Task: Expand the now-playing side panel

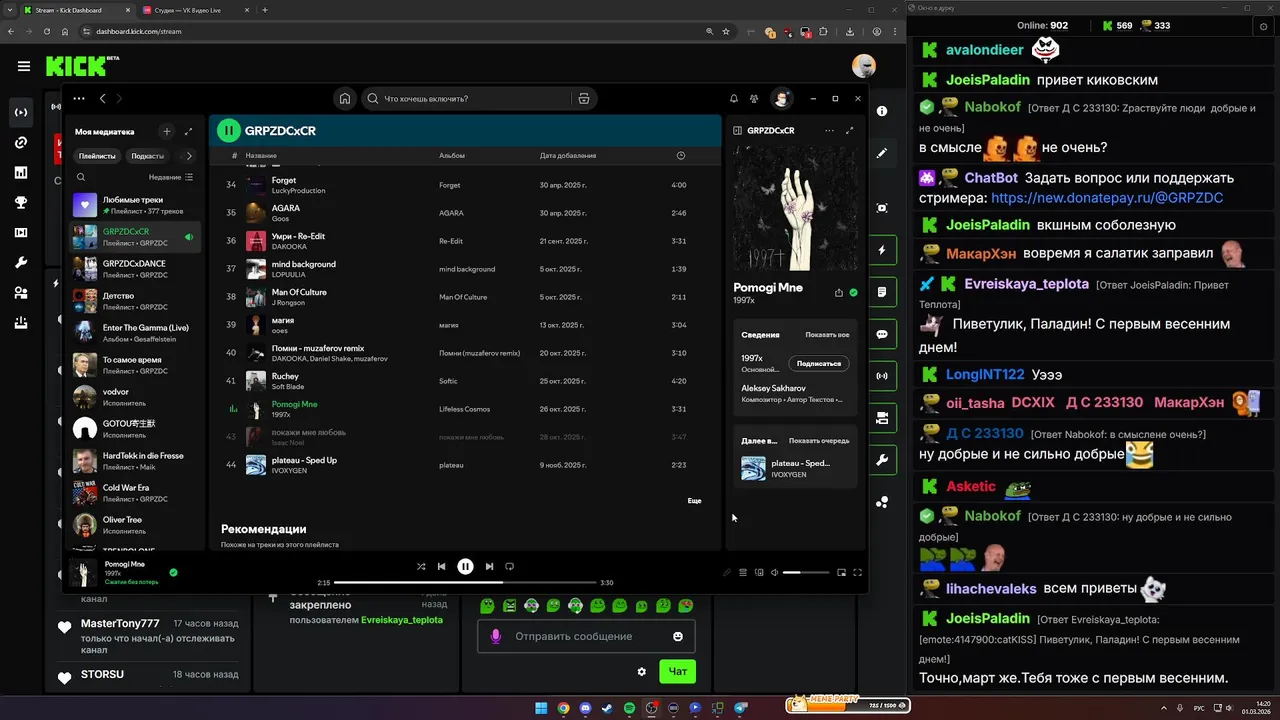Action: click(x=850, y=131)
